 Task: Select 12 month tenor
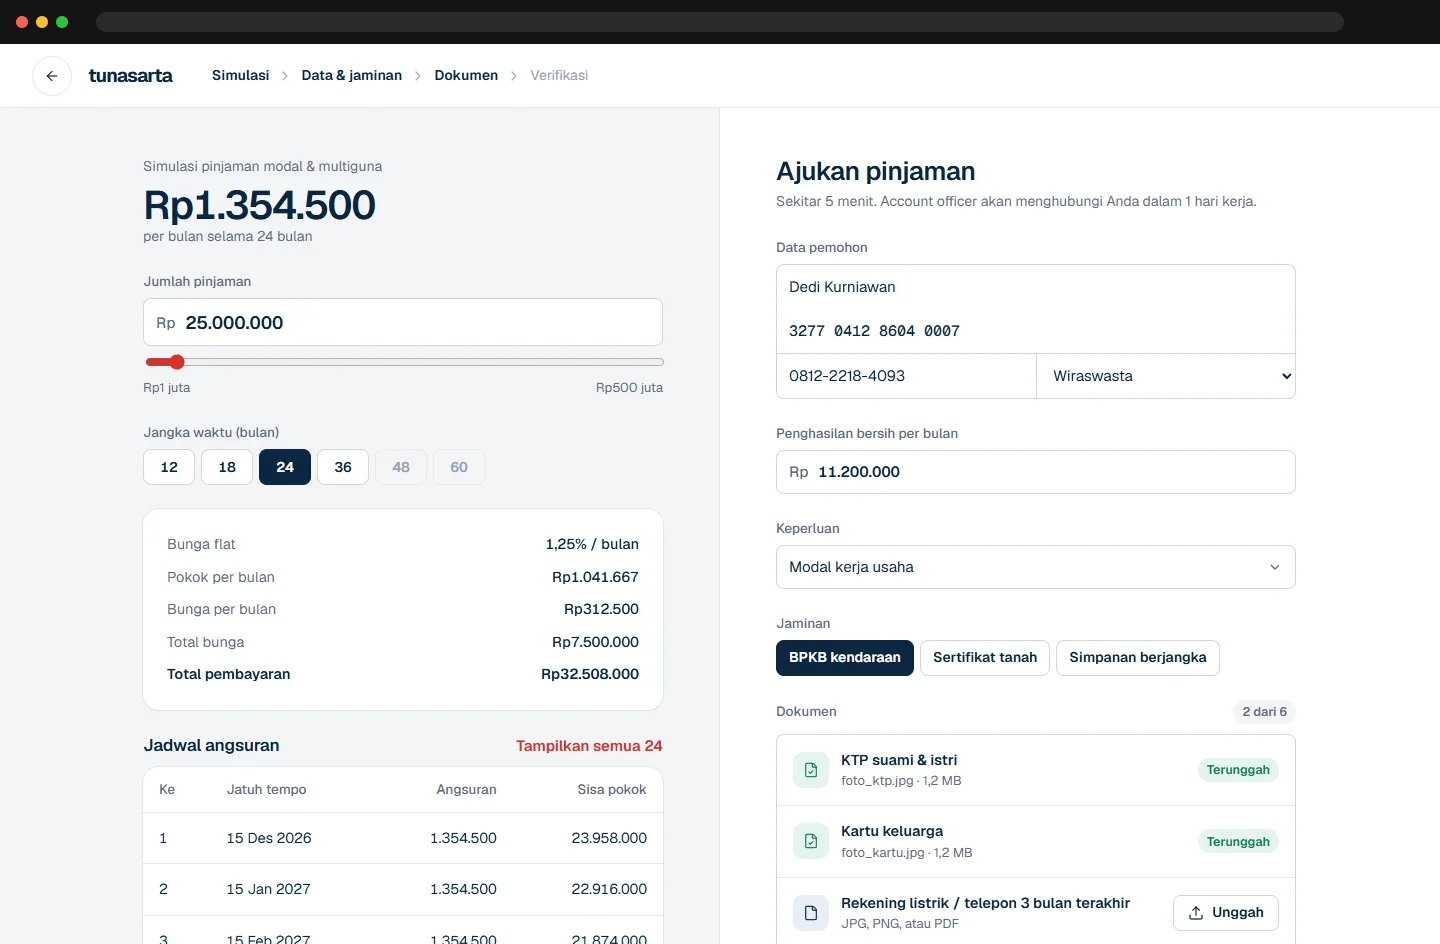[x=169, y=467]
